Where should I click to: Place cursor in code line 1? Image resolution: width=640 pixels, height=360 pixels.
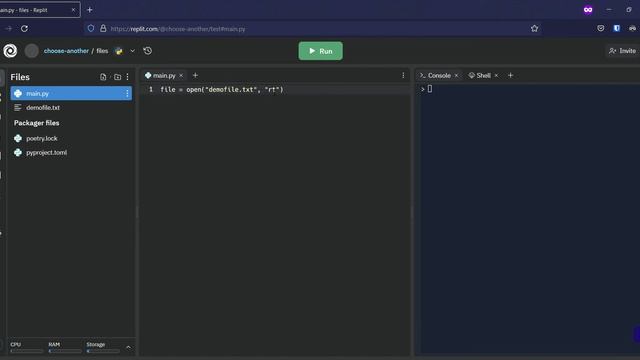click(222, 89)
